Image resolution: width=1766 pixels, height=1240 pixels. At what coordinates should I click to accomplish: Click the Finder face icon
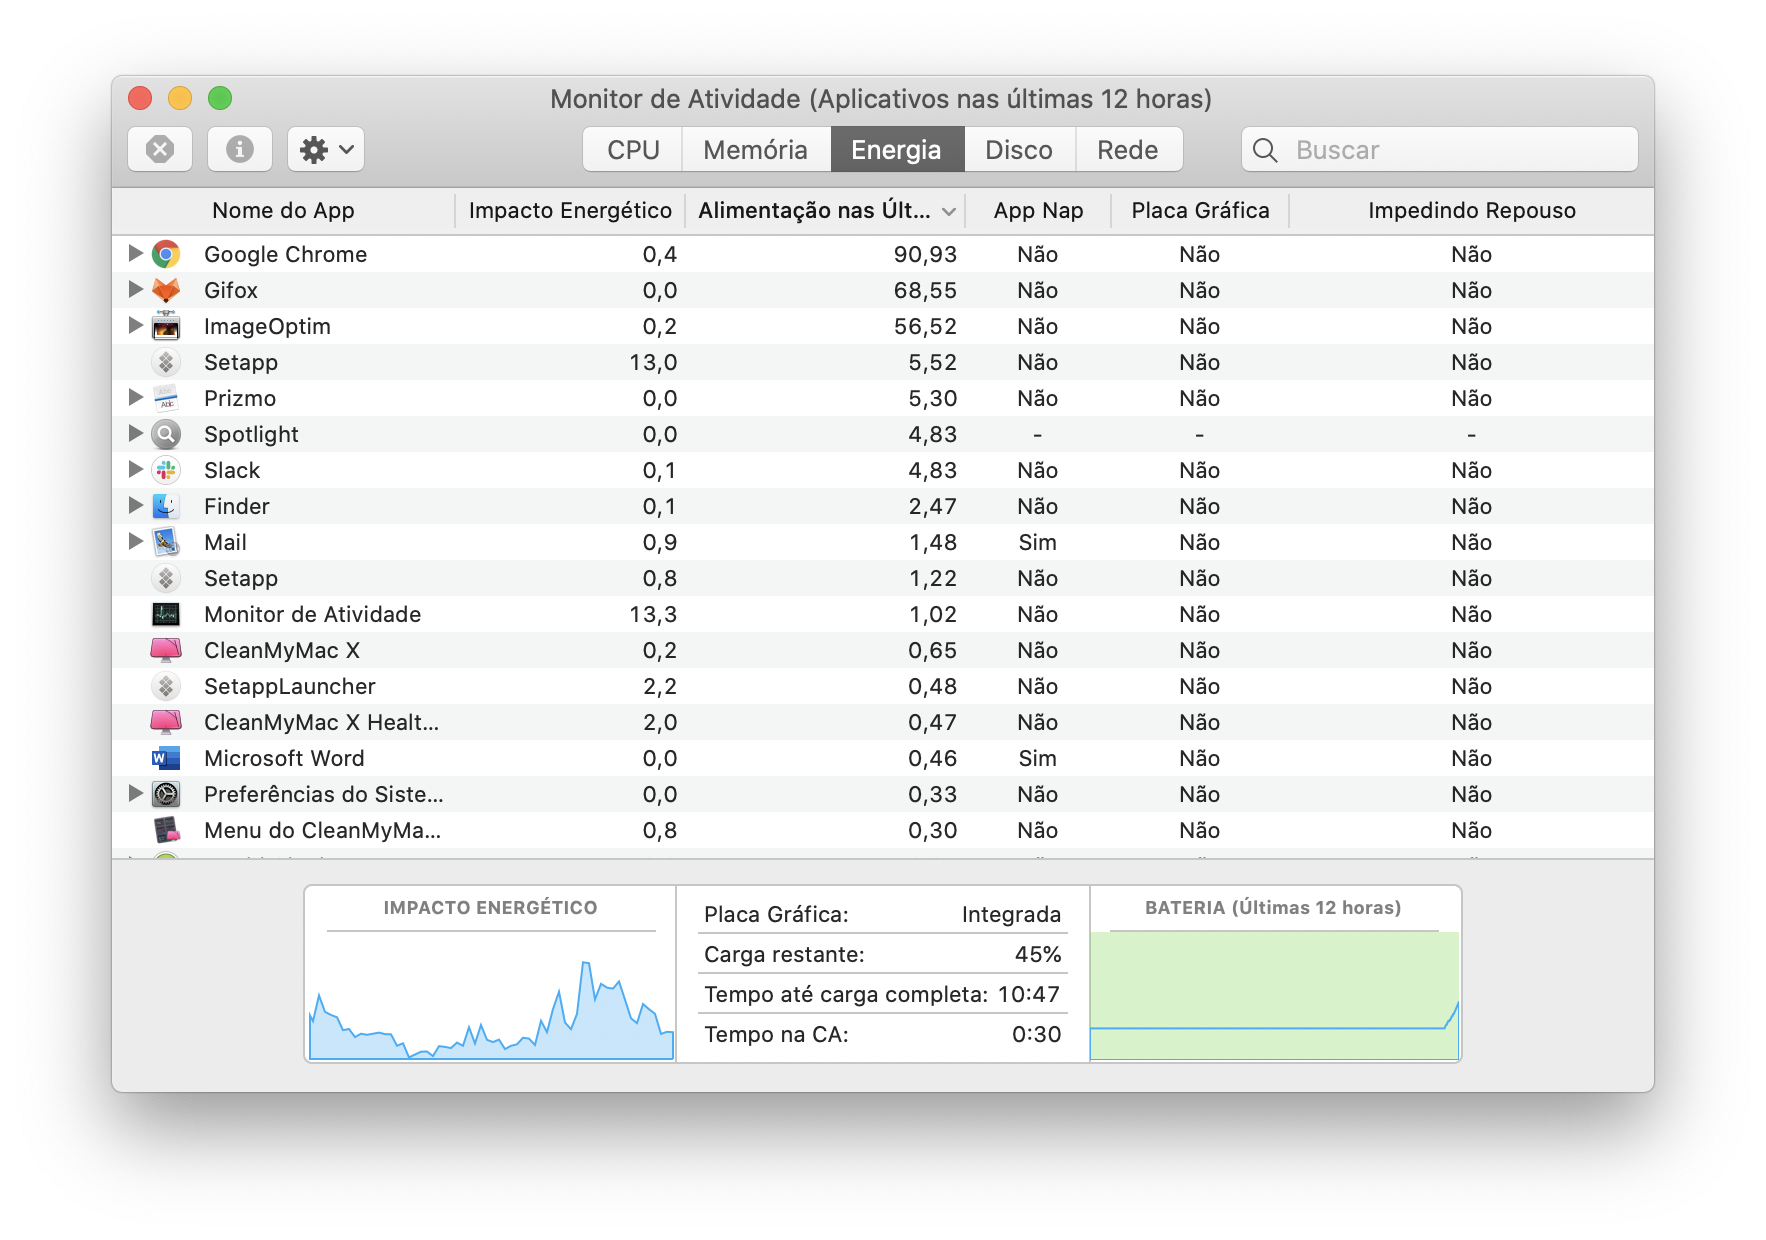click(166, 506)
